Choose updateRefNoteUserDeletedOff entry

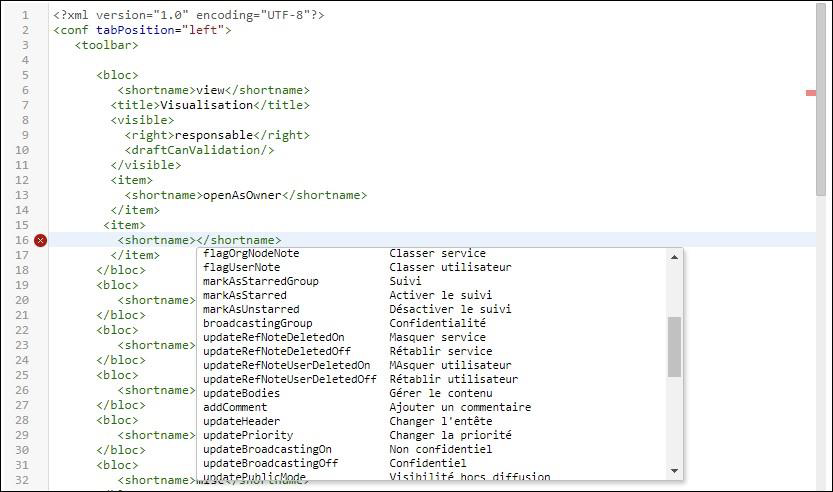click(x=289, y=380)
